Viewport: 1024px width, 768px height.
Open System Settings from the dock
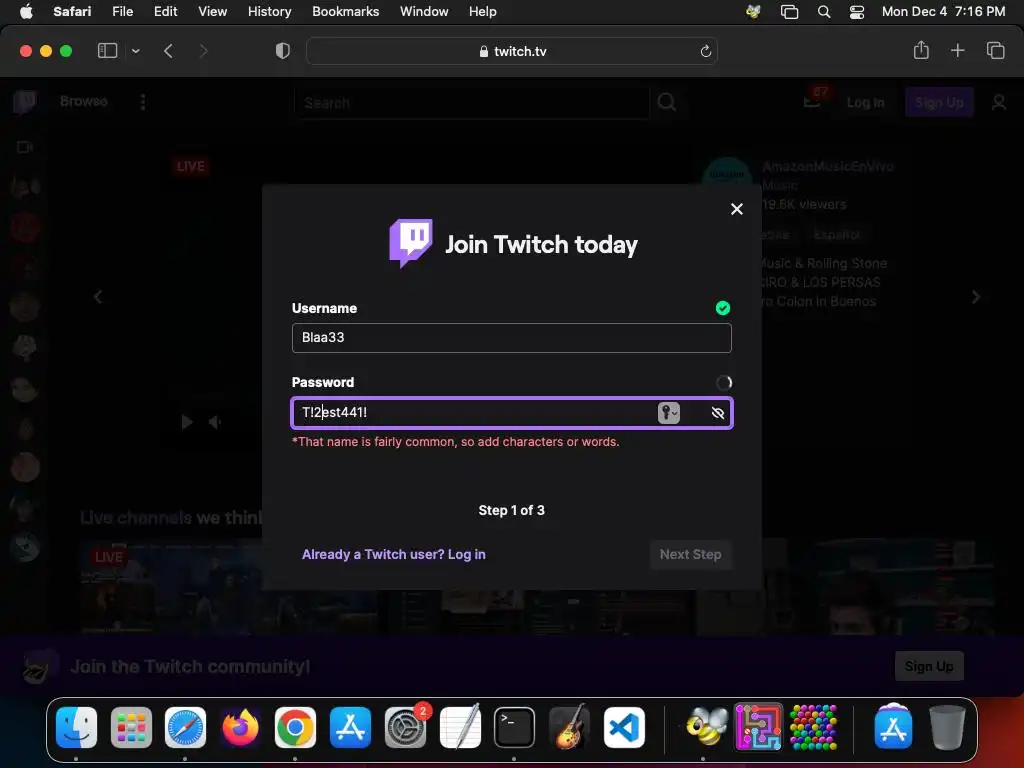pyautogui.click(x=406, y=728)
